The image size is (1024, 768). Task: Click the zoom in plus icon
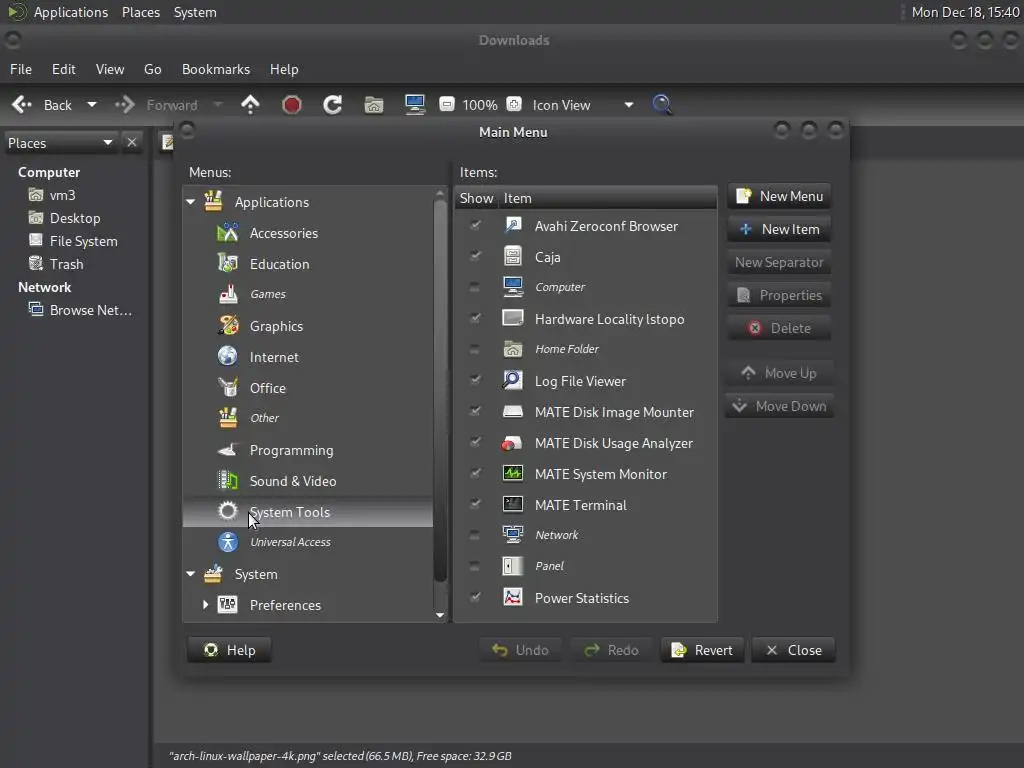point(514,104)
